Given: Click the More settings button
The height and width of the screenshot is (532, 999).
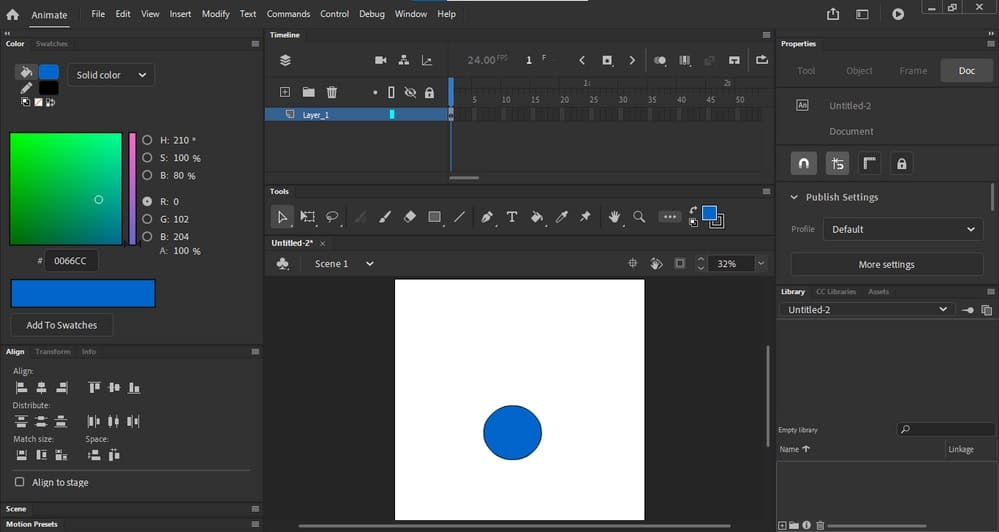Looking at the screenshot, I should [886, 264].
